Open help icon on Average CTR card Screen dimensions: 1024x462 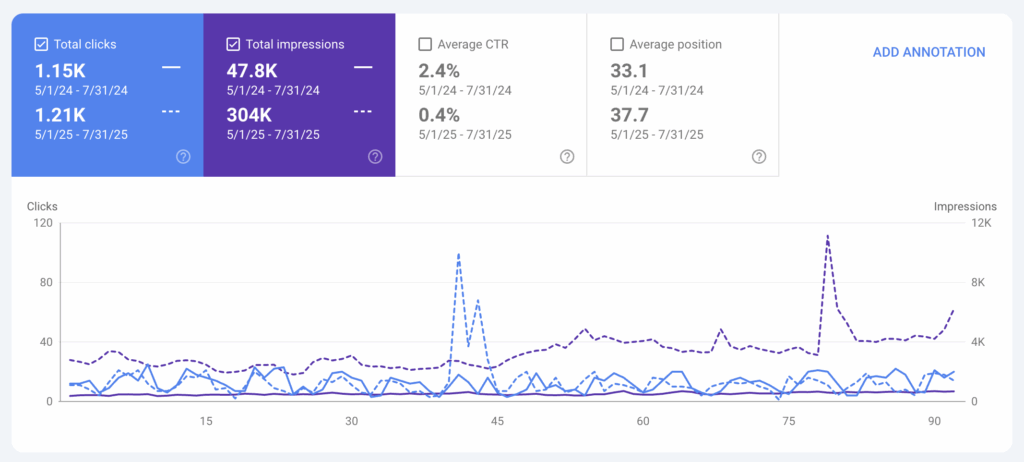click(567, 156)
